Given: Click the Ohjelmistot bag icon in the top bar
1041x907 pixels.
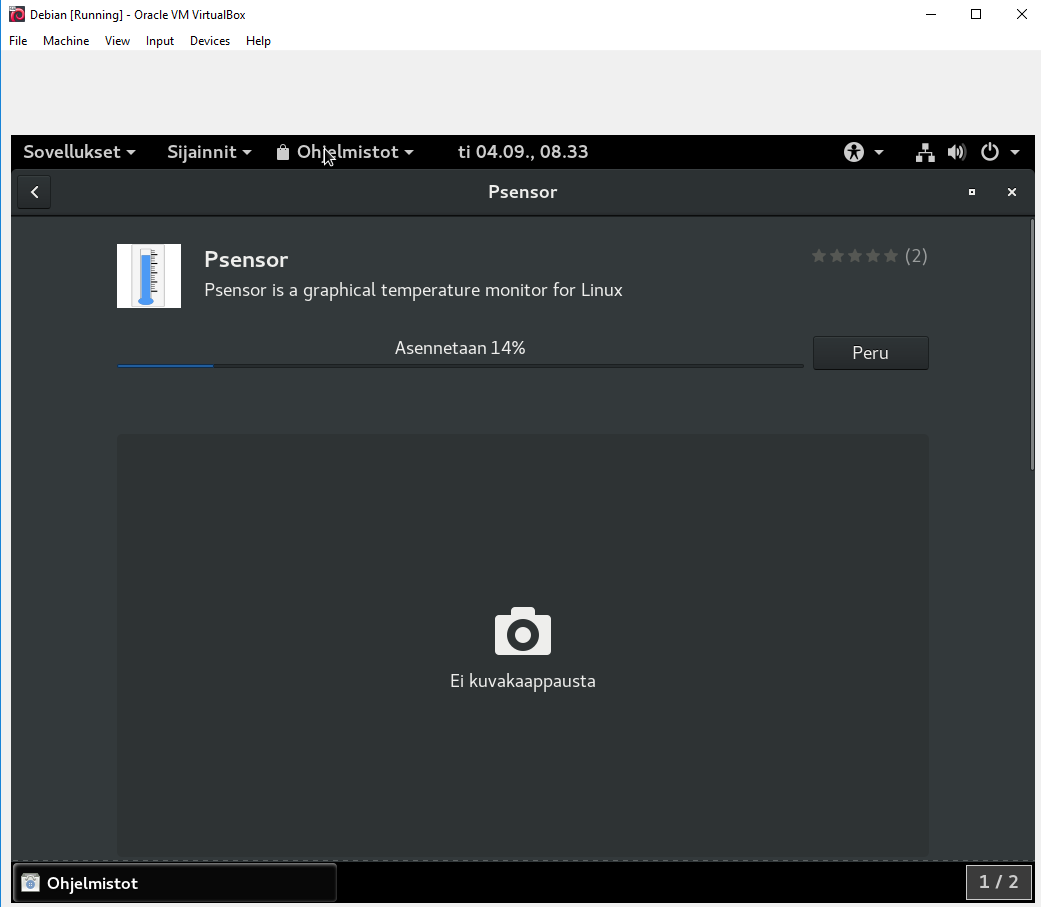Looking at the screenshot, I should tap(283, 153).
